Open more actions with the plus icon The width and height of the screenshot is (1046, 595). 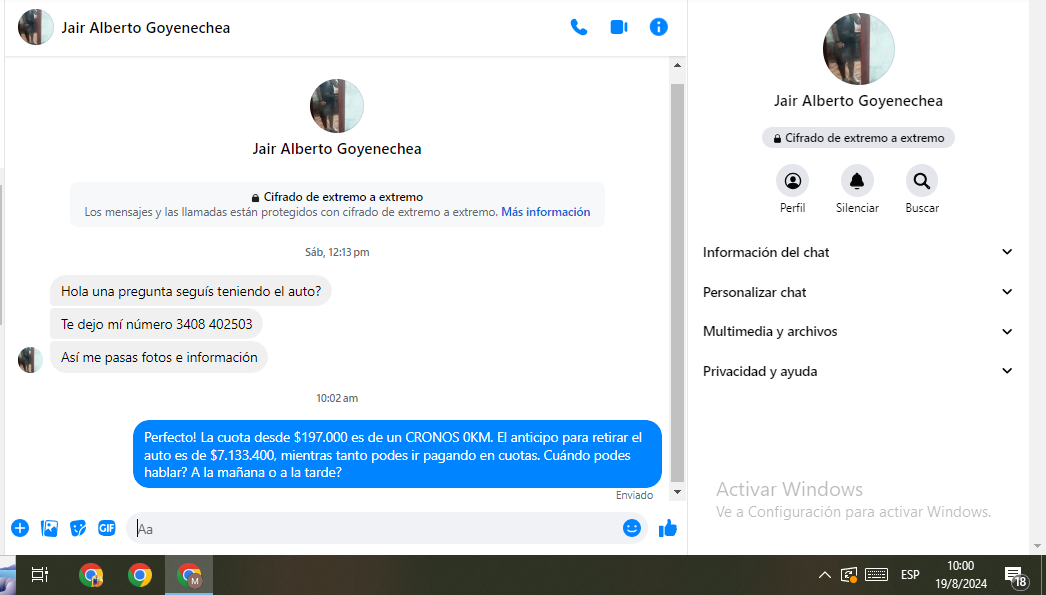tap(20, 528)
